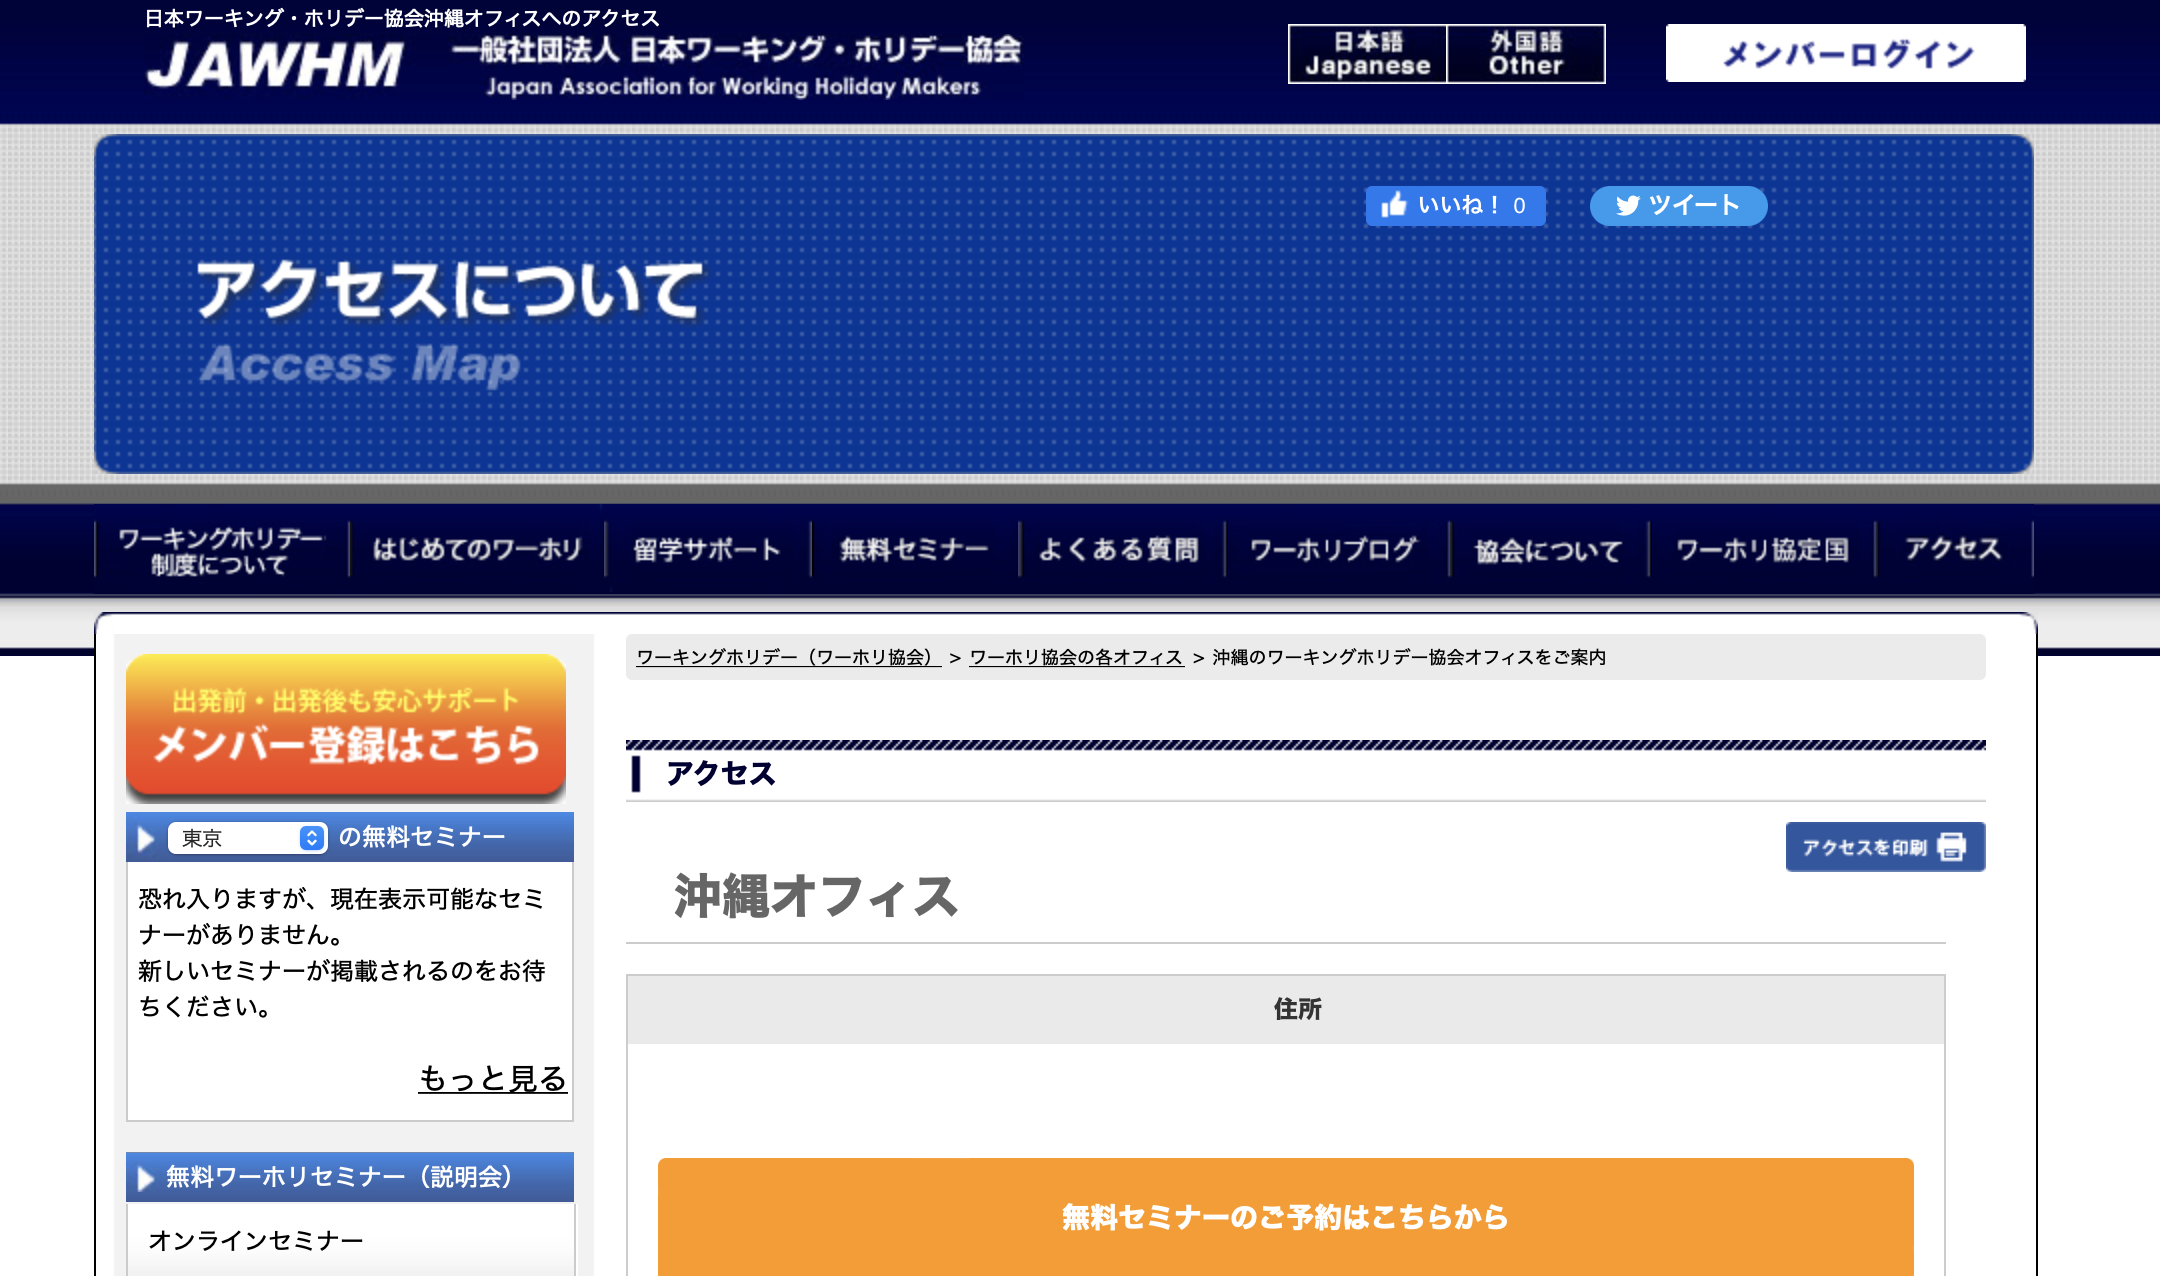
Task: Open ワーキングホリデー制度について menu
Action: tap(221, 550)
